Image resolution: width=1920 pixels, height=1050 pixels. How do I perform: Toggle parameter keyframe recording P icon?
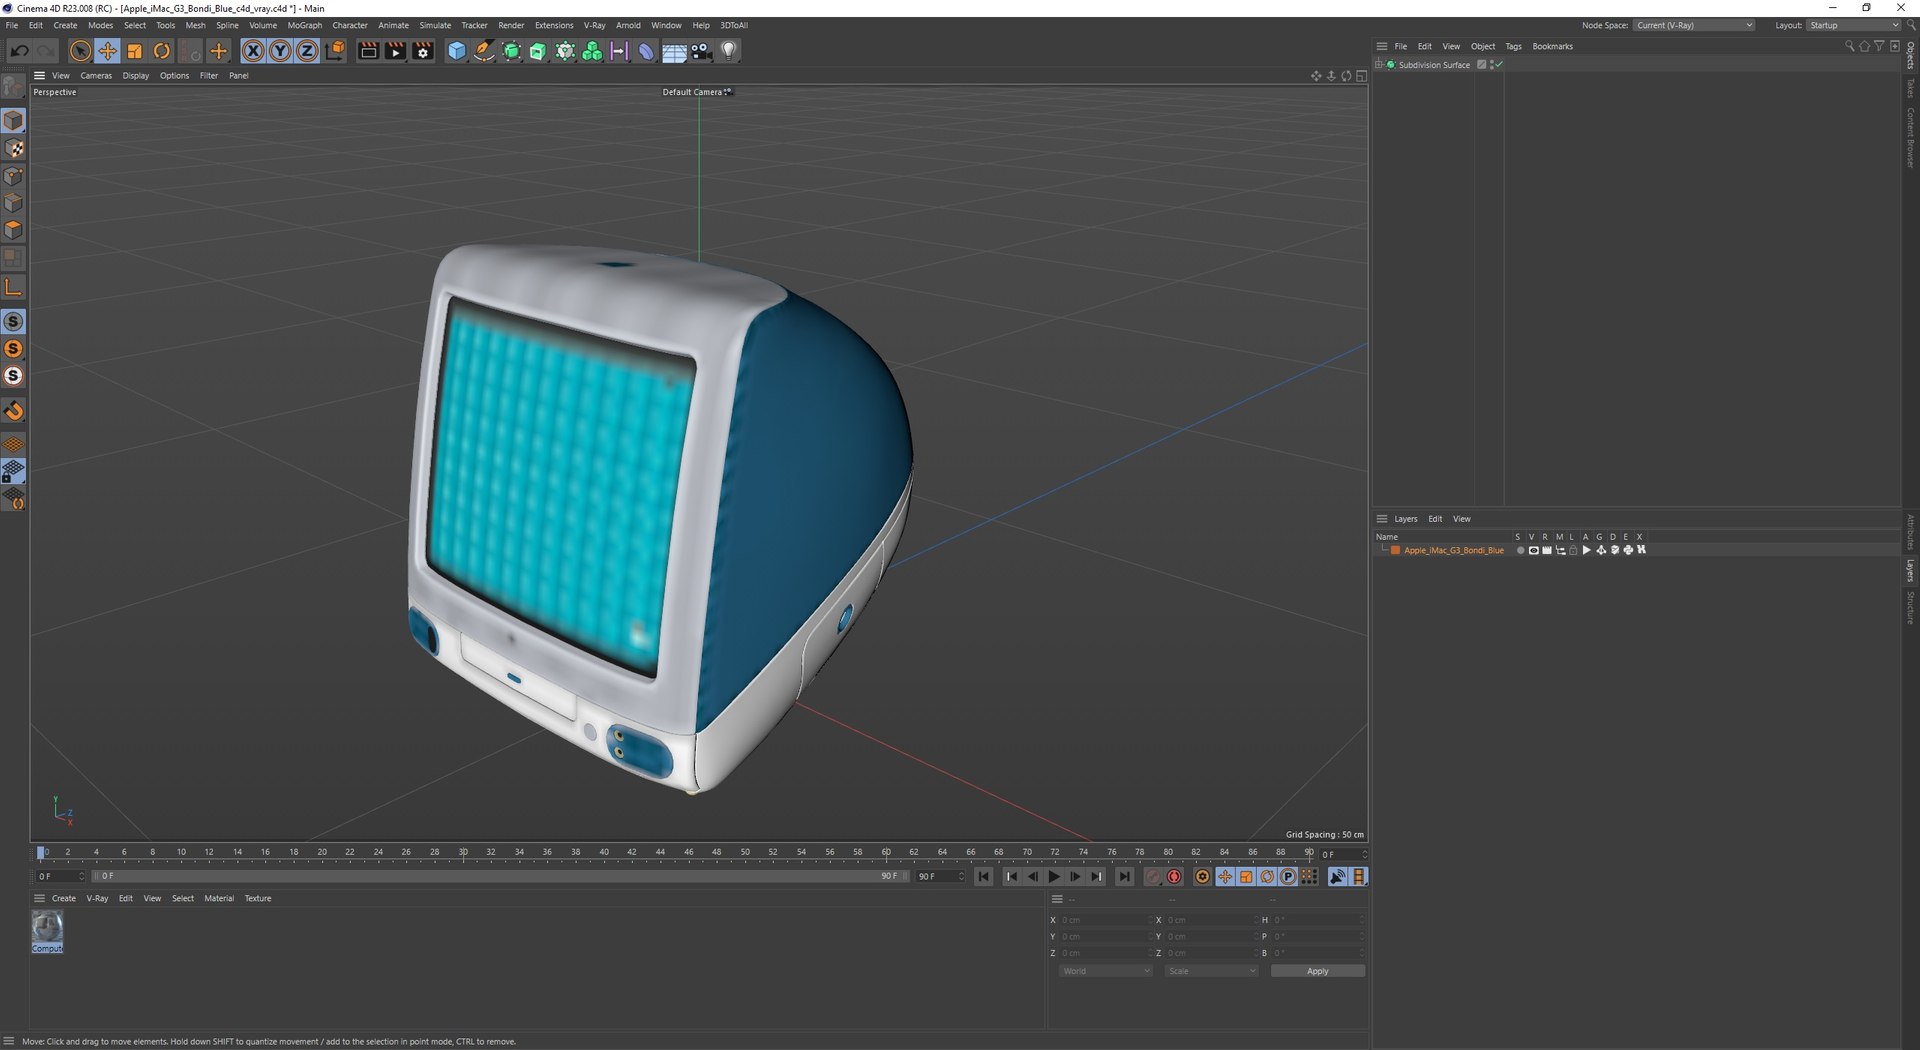click(1288, 877)
